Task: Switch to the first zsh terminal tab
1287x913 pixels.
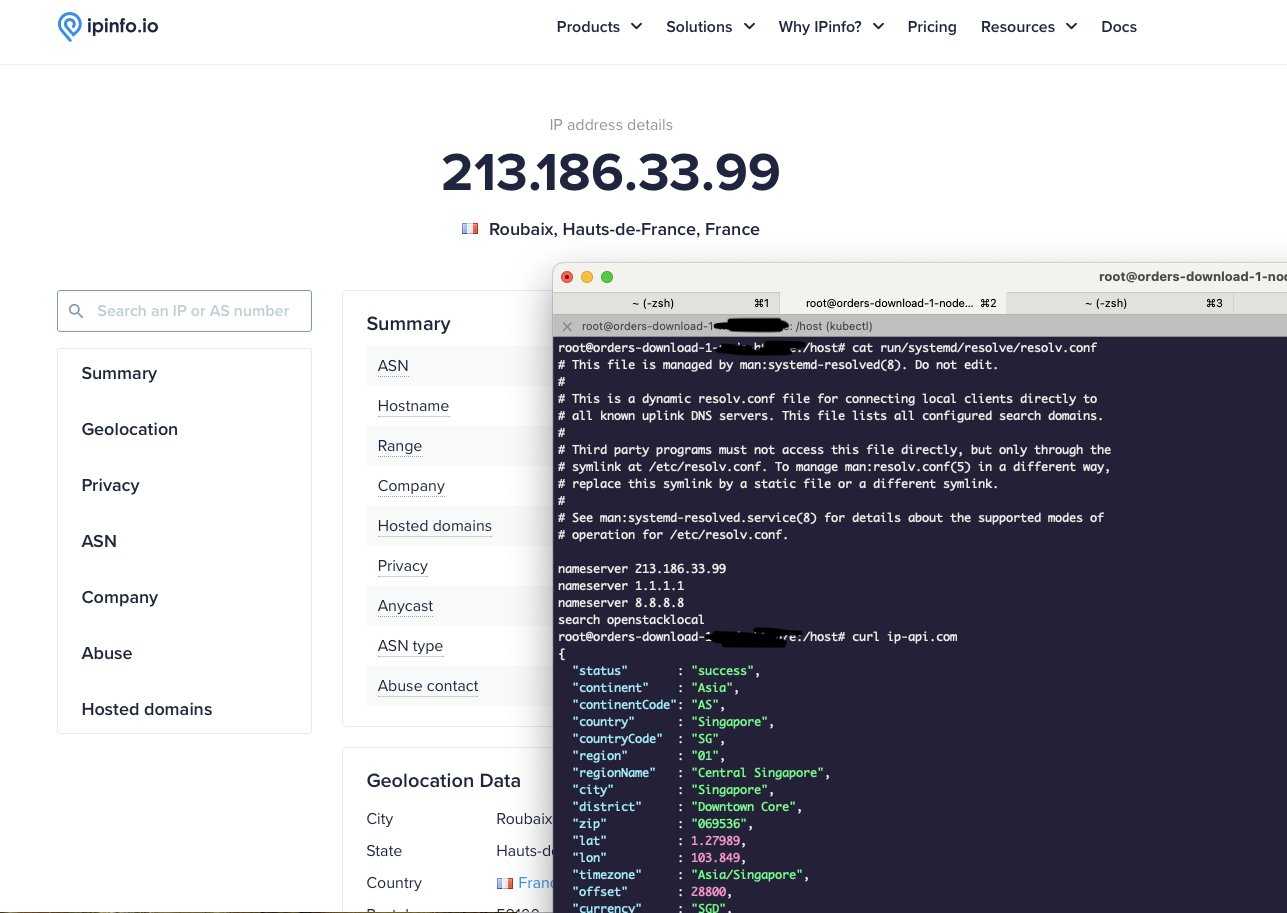Action: coord(664,302)
